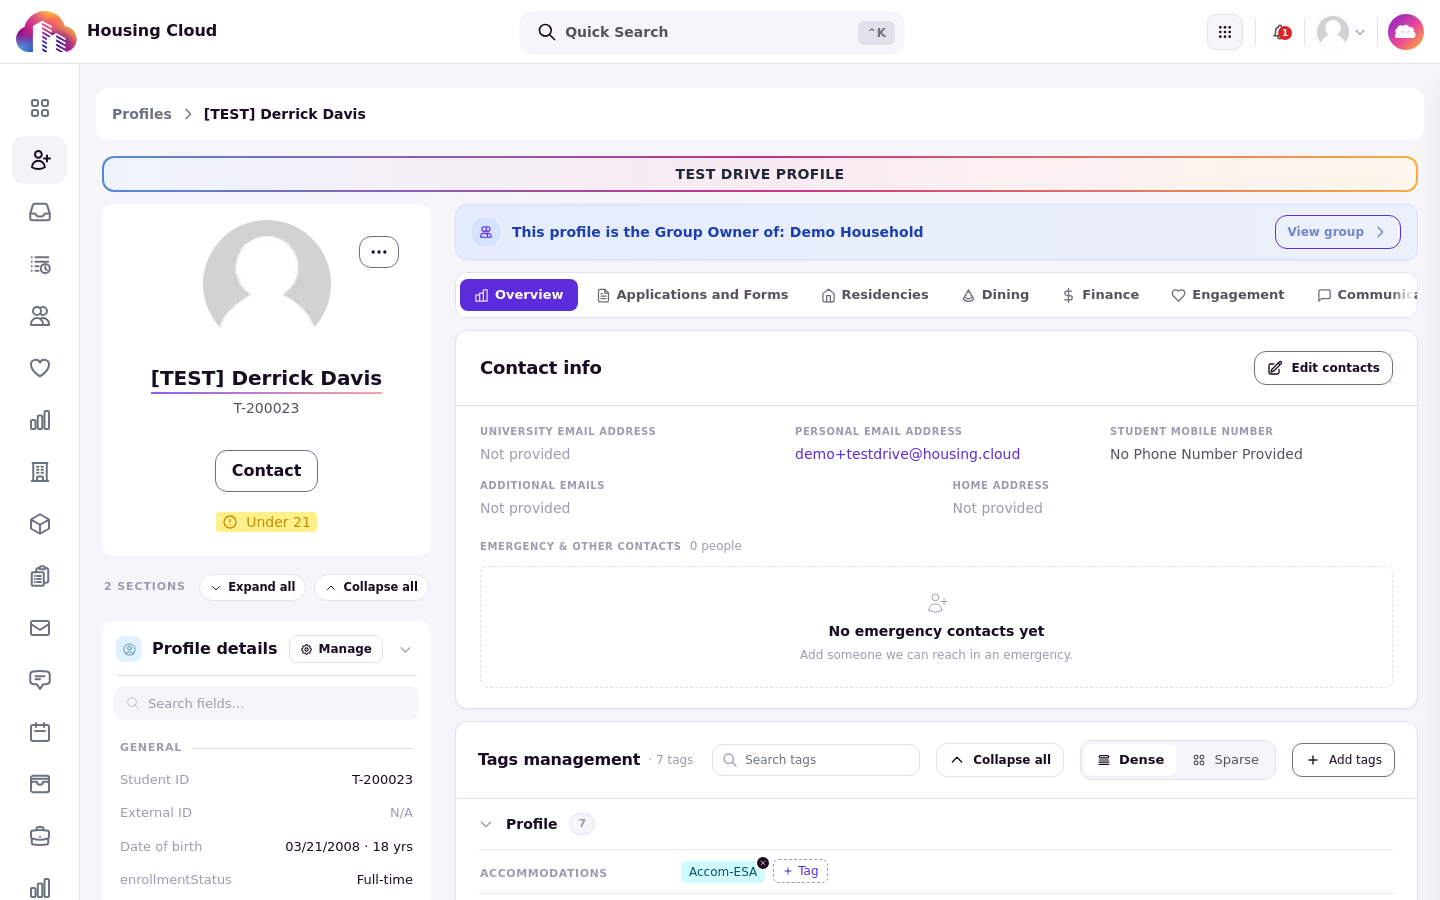Open user avatar account dropdown
The height and width of the screenshot is (900, 1440).
point(1341,32)
